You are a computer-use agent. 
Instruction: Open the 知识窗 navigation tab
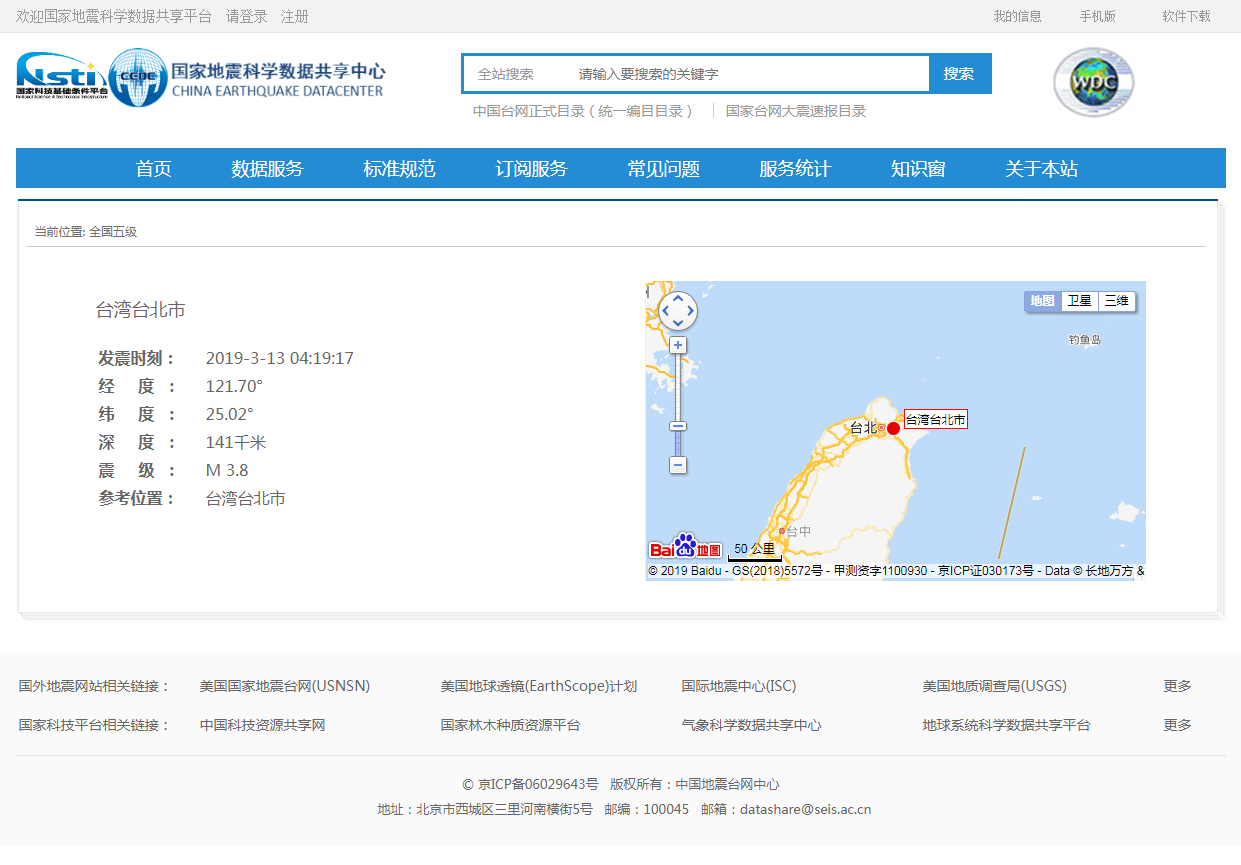click(x=917, y=168)
